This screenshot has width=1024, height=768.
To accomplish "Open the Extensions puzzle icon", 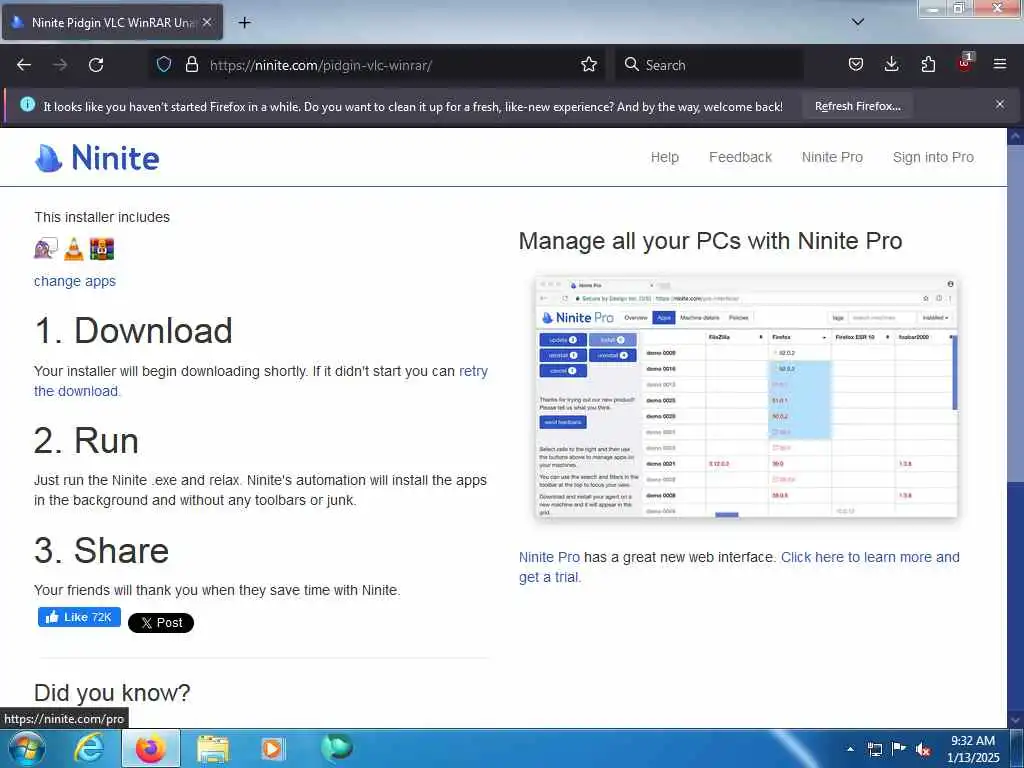I will pos(928,64).
